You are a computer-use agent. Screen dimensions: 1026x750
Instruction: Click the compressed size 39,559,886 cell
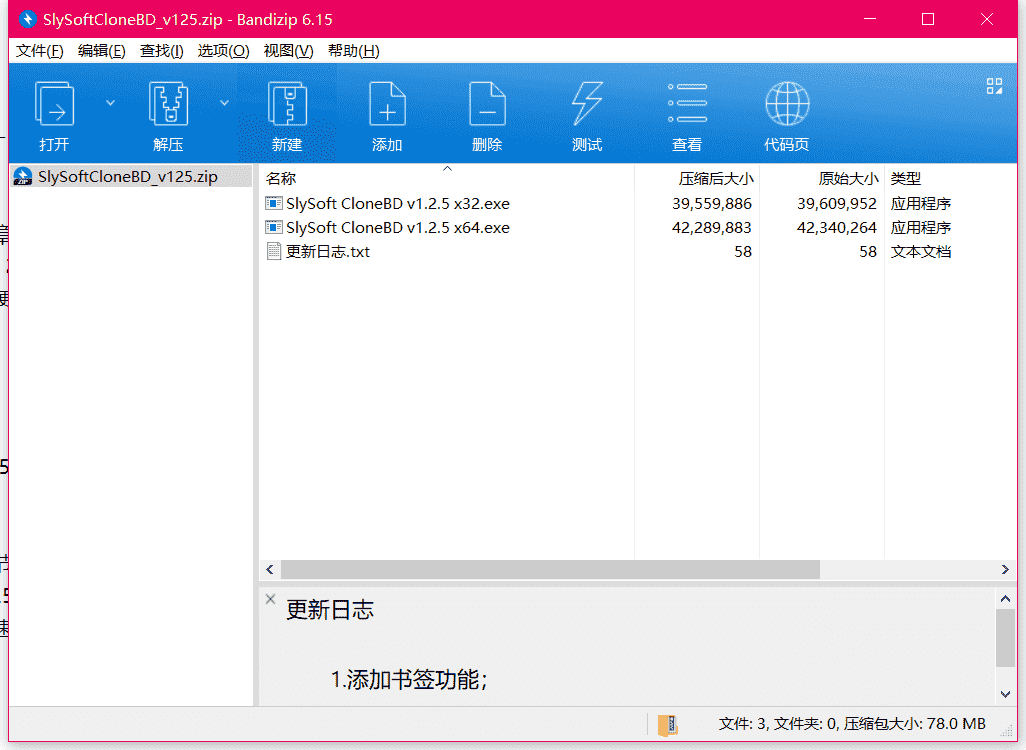(712, 204)
